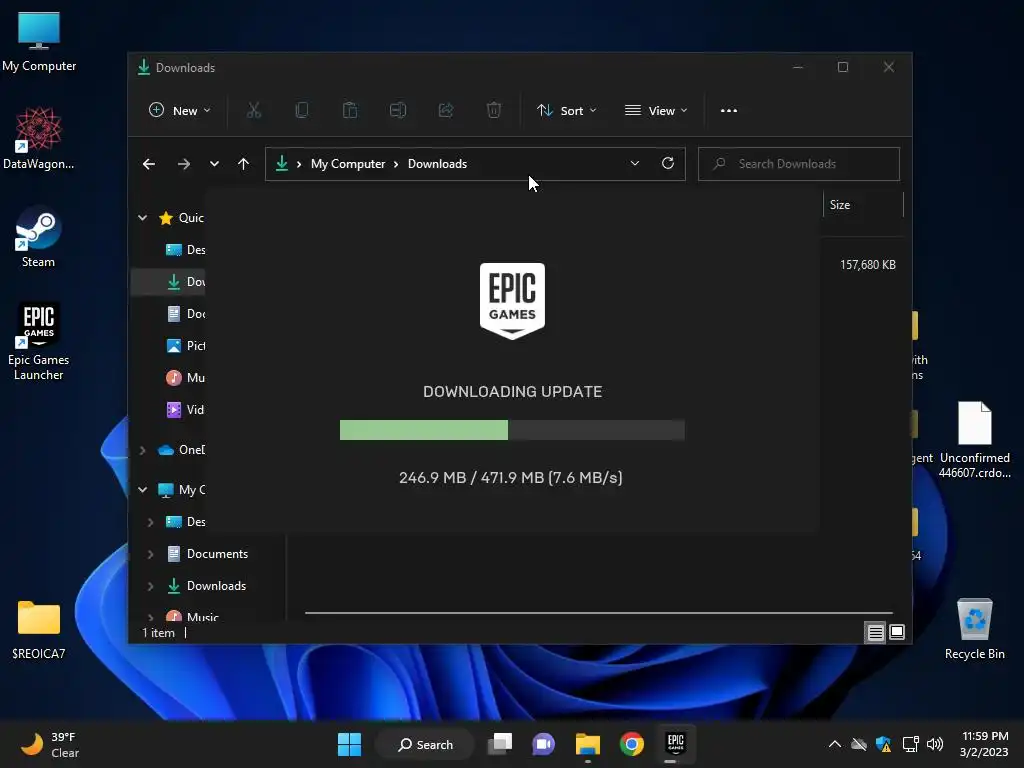Image resolution: width=1024 pixels, height=768 pixels.
Task: Select Downloads under Quick access
Action: pos(185,281)
